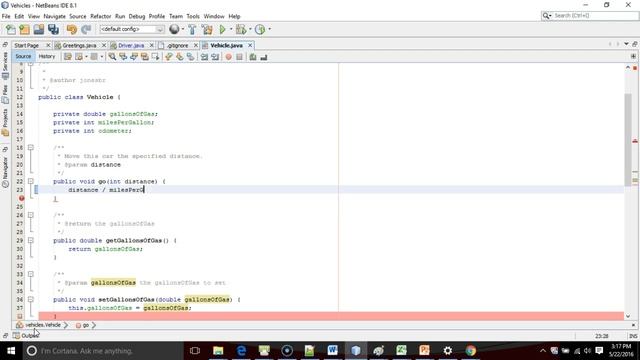Click the Cortana search box
This screenshot has width=640, height=360.
point(103,351)
